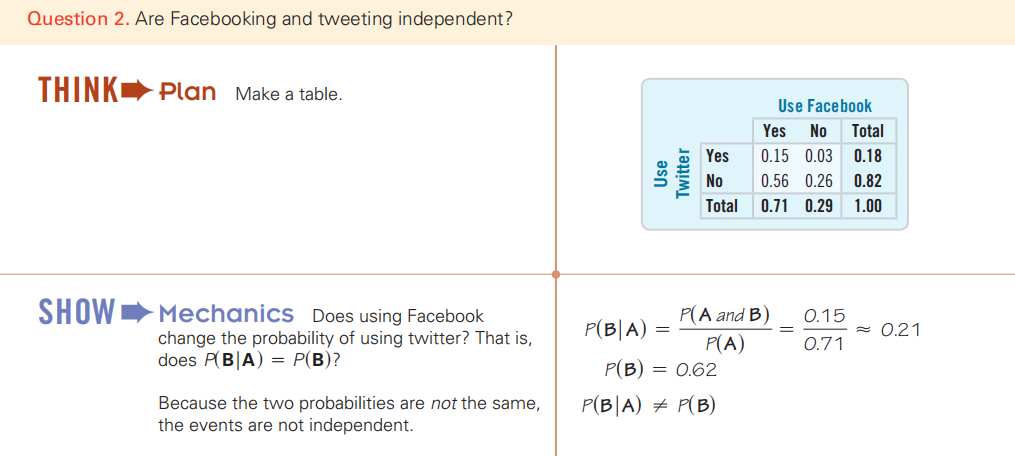Click the 'P(B) = 0.62' equation
The height and width of the screenshot is (456, 1015).
[660, 370]
